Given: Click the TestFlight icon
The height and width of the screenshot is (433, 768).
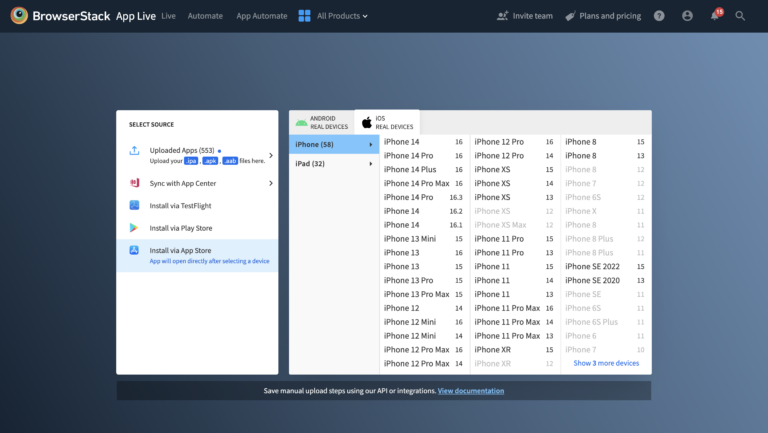Looking at the screenshot, I should (134, 205).
